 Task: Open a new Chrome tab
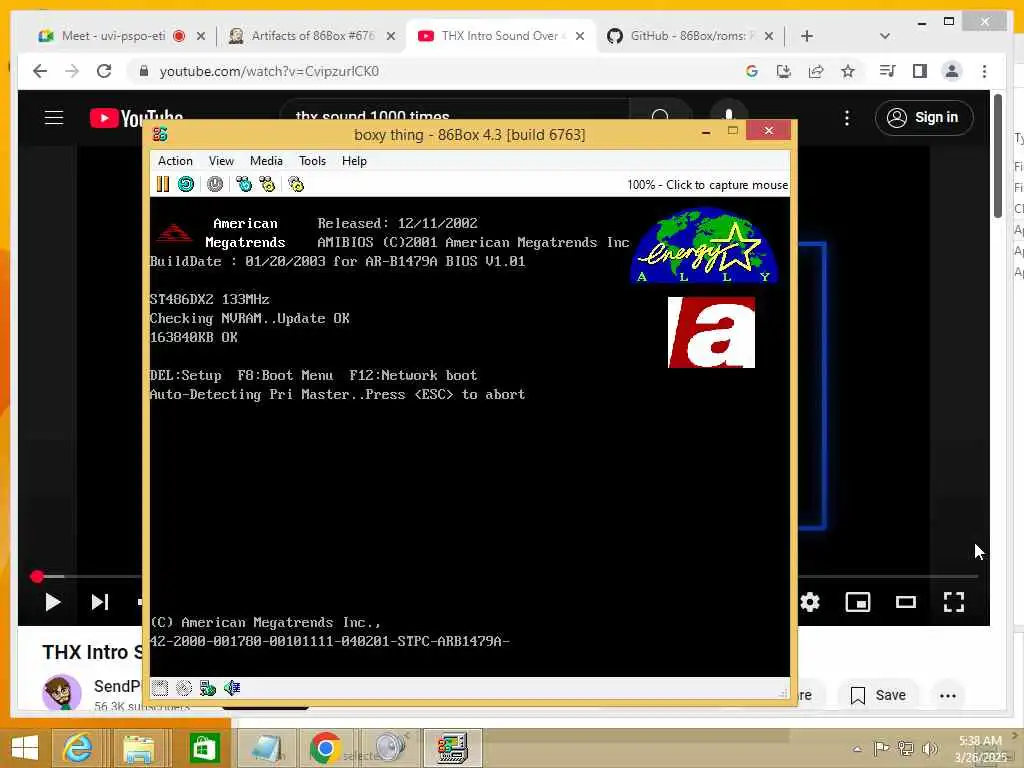coord(807,36)
